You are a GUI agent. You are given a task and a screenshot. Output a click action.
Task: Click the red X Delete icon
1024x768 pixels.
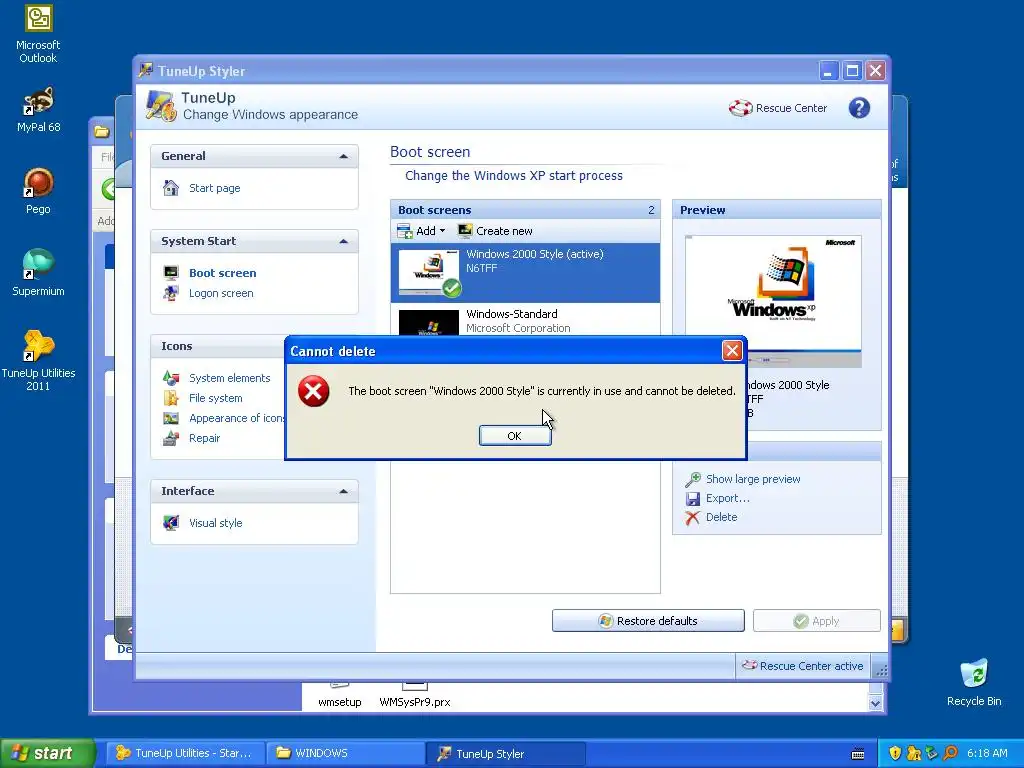[693, 517]
